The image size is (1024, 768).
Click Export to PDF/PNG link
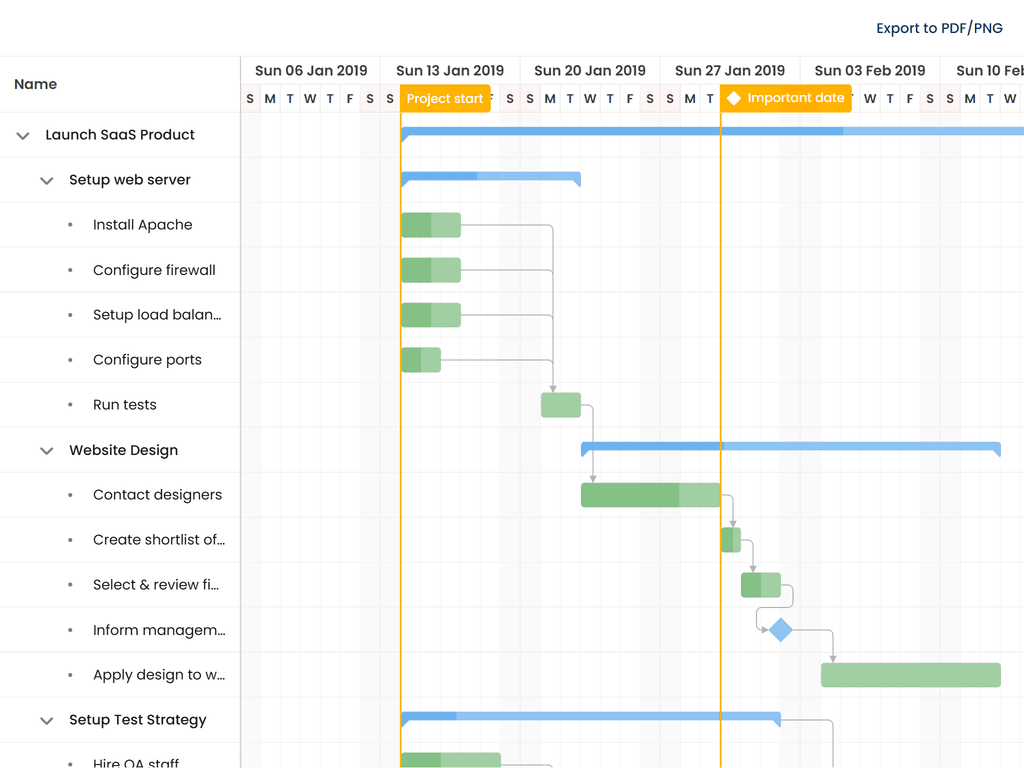coord(939,28)
